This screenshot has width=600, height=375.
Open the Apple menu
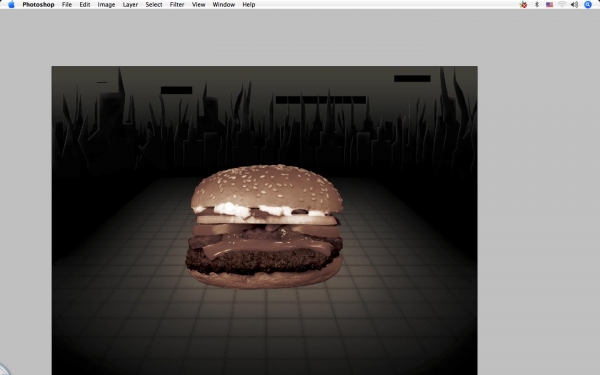point(11,5)
